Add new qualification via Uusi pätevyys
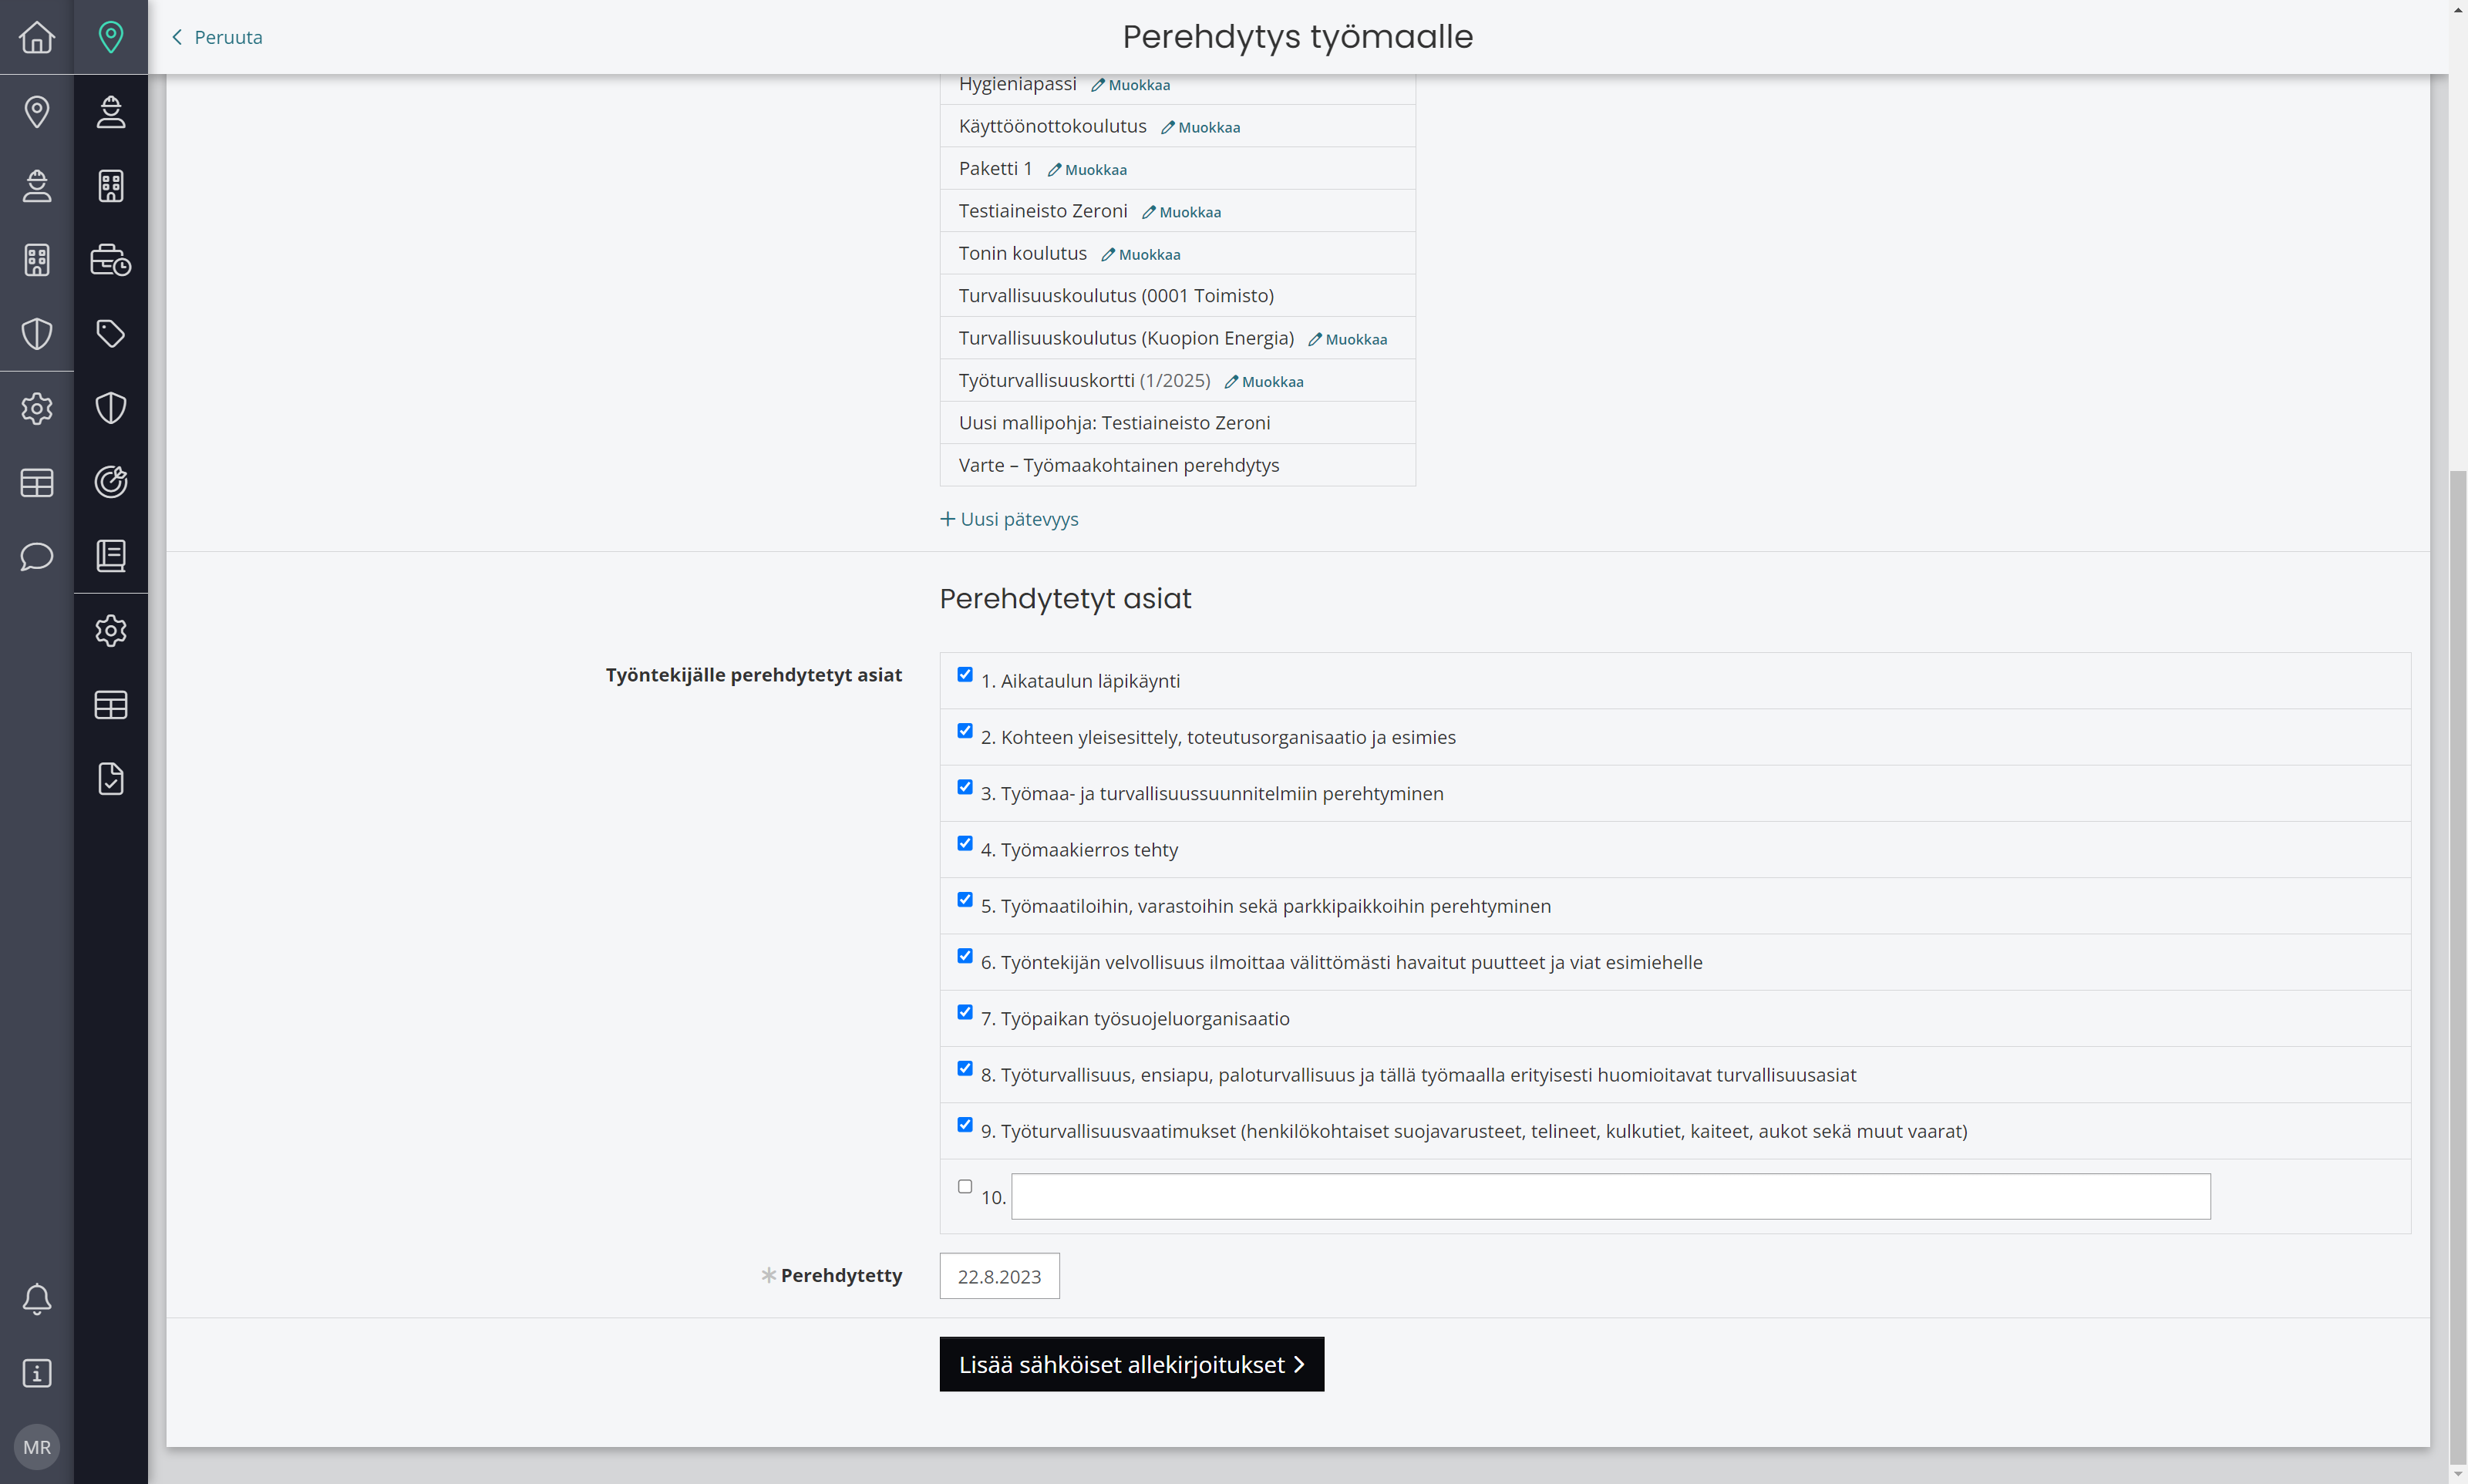The image size is (2468, 1484). pos(1009,519)
